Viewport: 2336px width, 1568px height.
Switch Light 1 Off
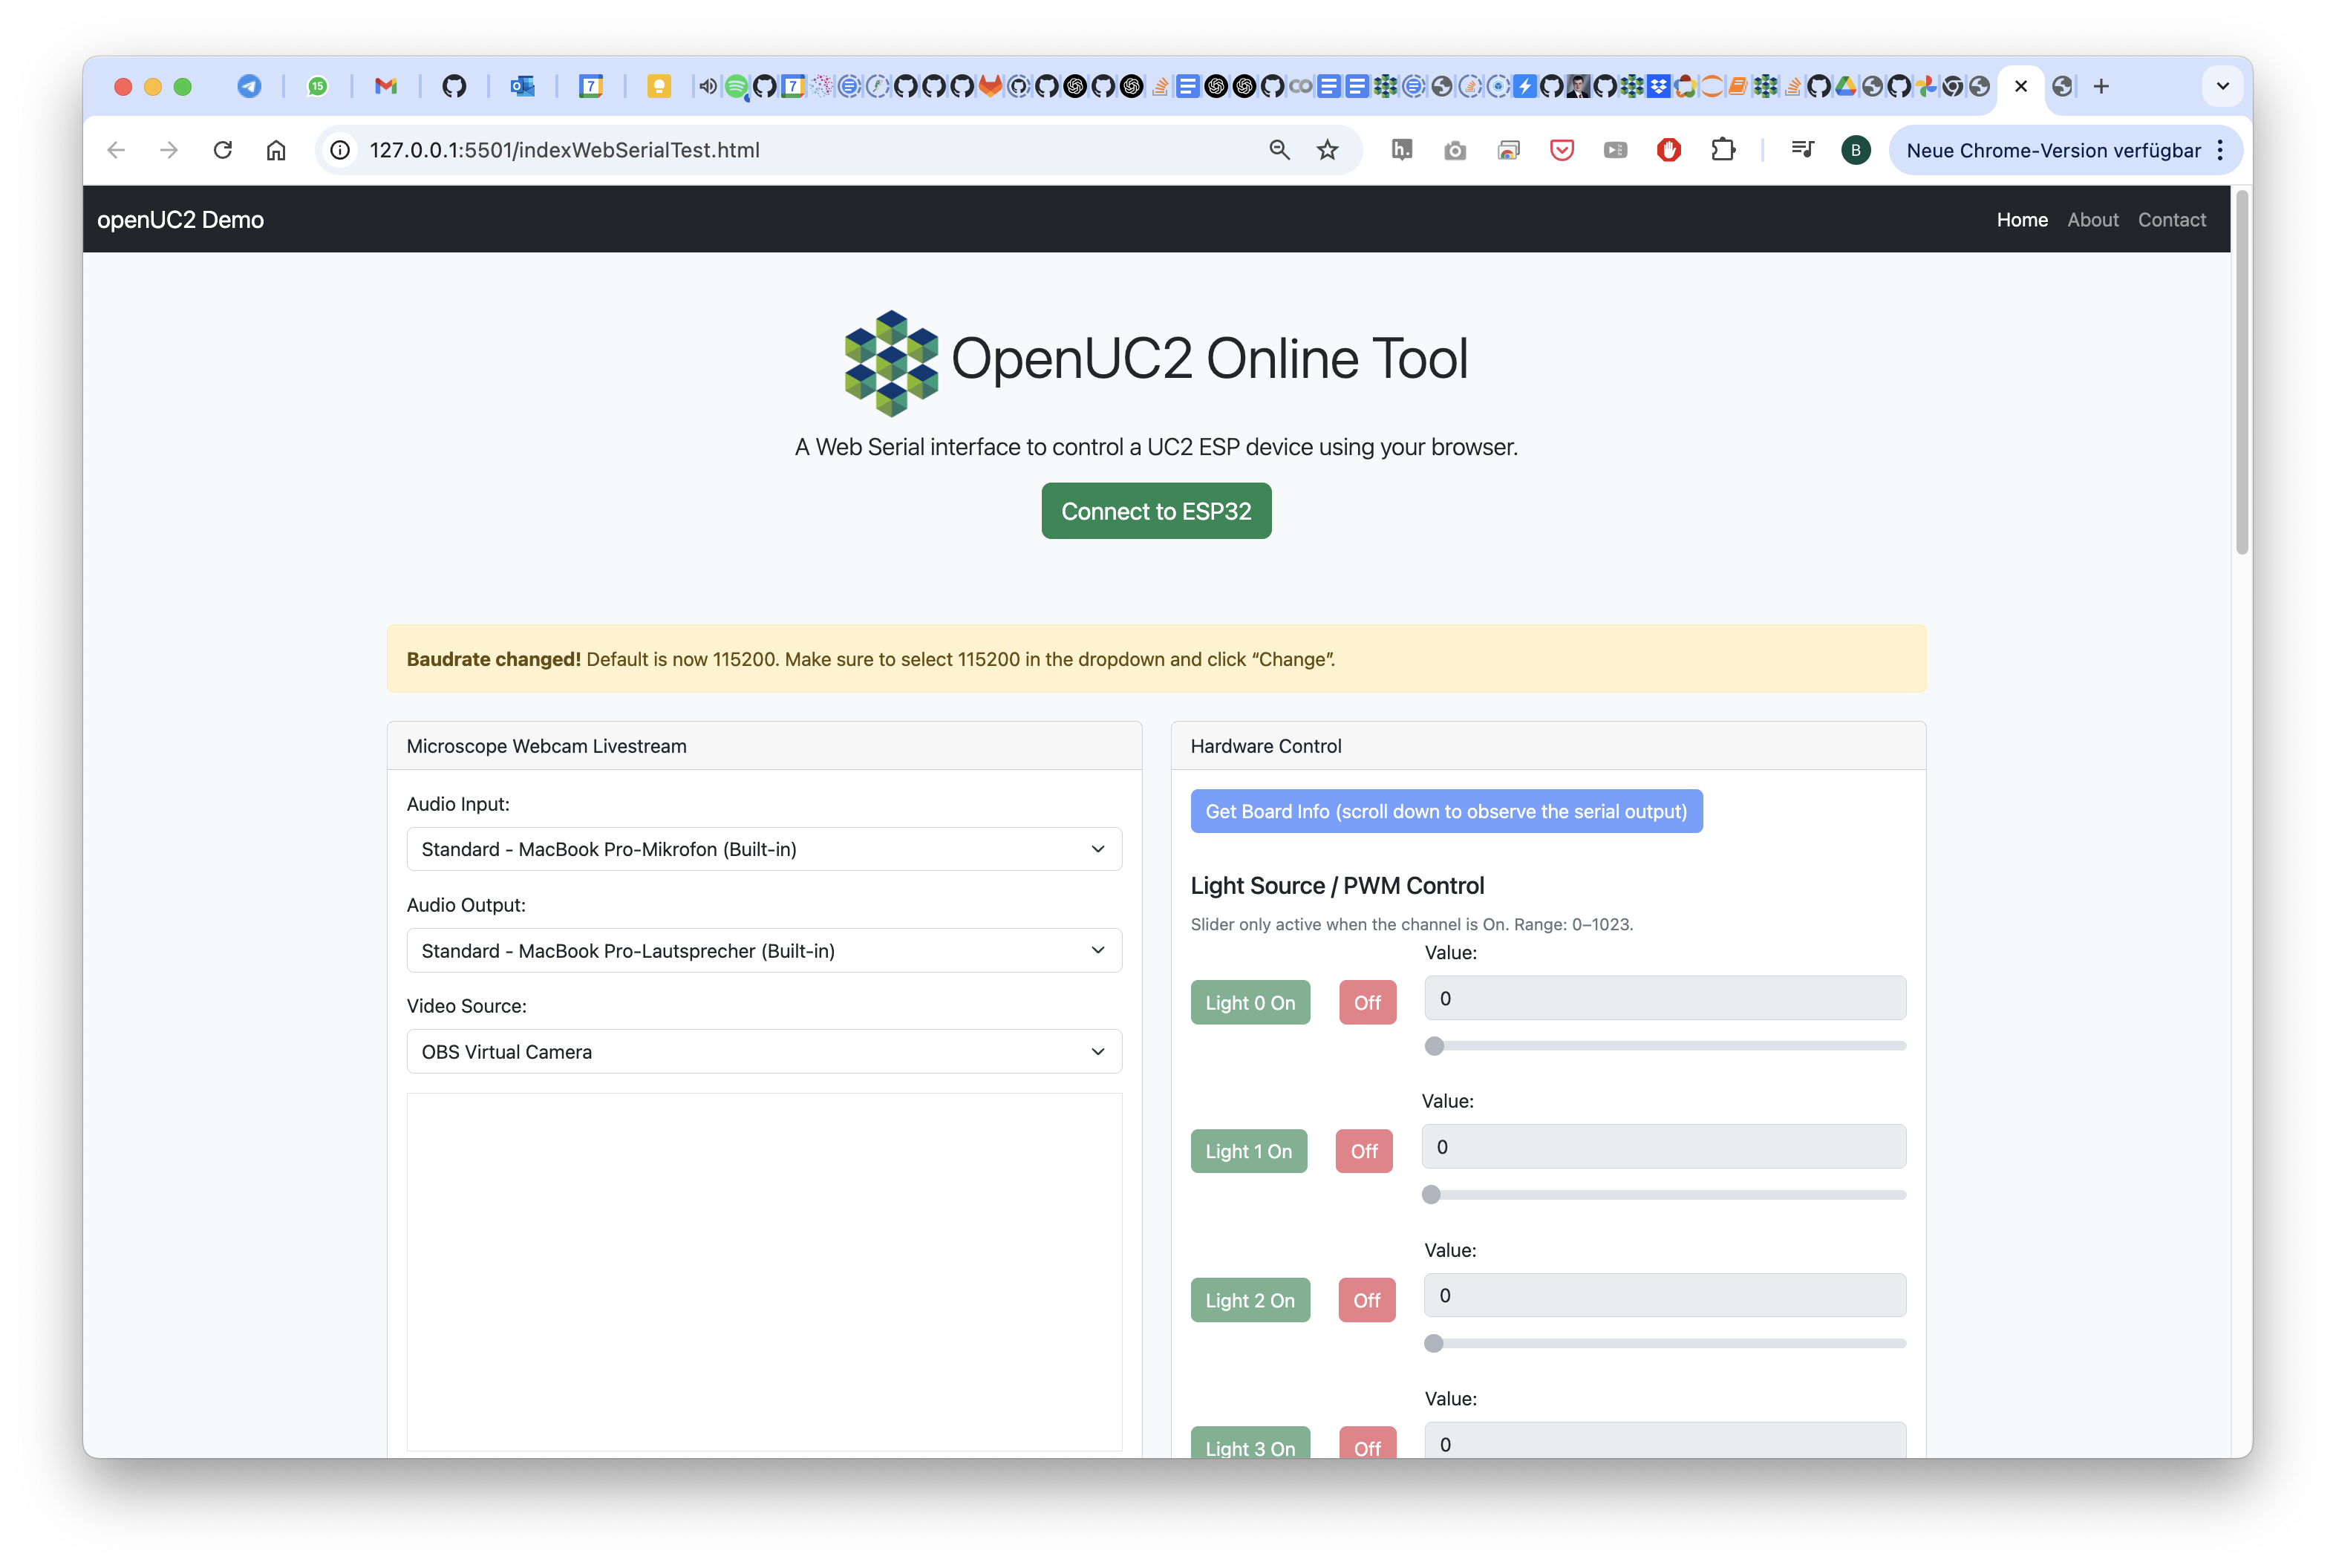[1363, 1151]
